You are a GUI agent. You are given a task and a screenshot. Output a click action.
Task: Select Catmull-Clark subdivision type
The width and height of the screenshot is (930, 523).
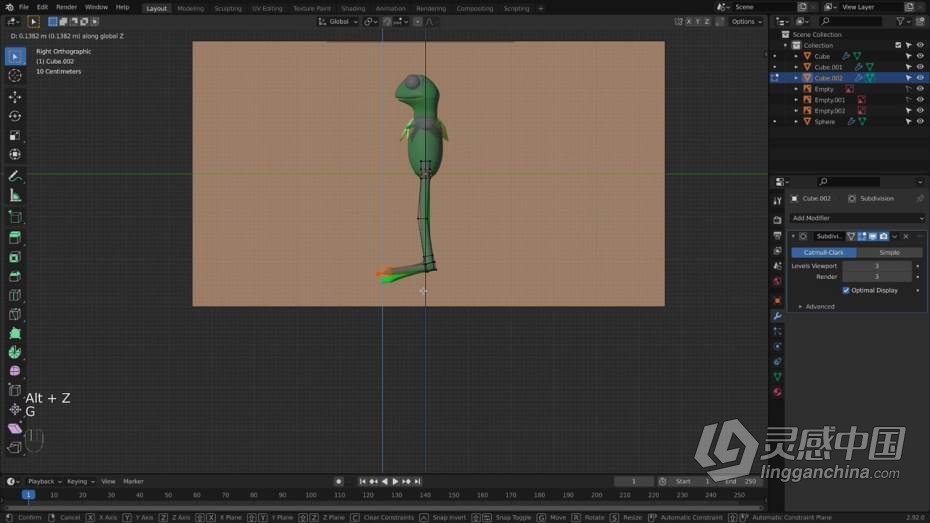(x=823, y=253)
